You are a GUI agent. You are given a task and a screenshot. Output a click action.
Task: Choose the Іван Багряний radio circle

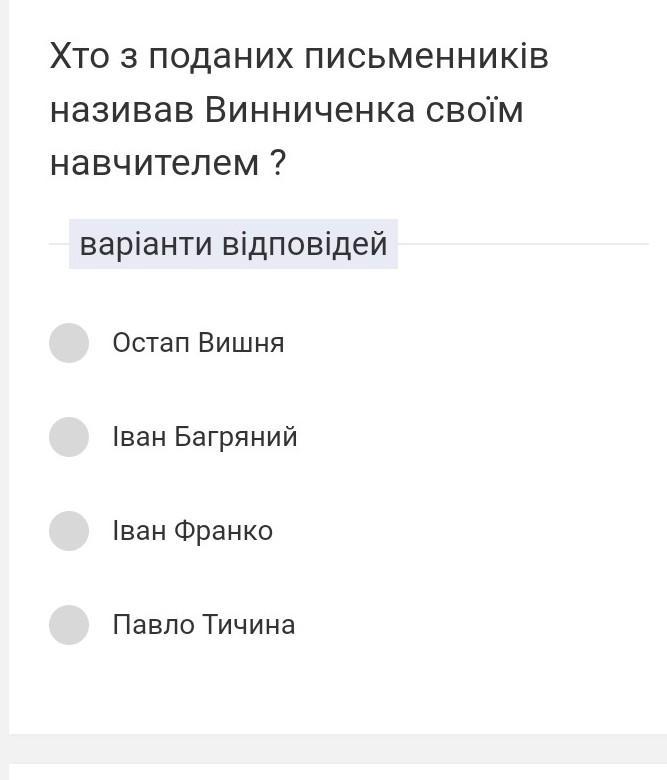[69, 437]
